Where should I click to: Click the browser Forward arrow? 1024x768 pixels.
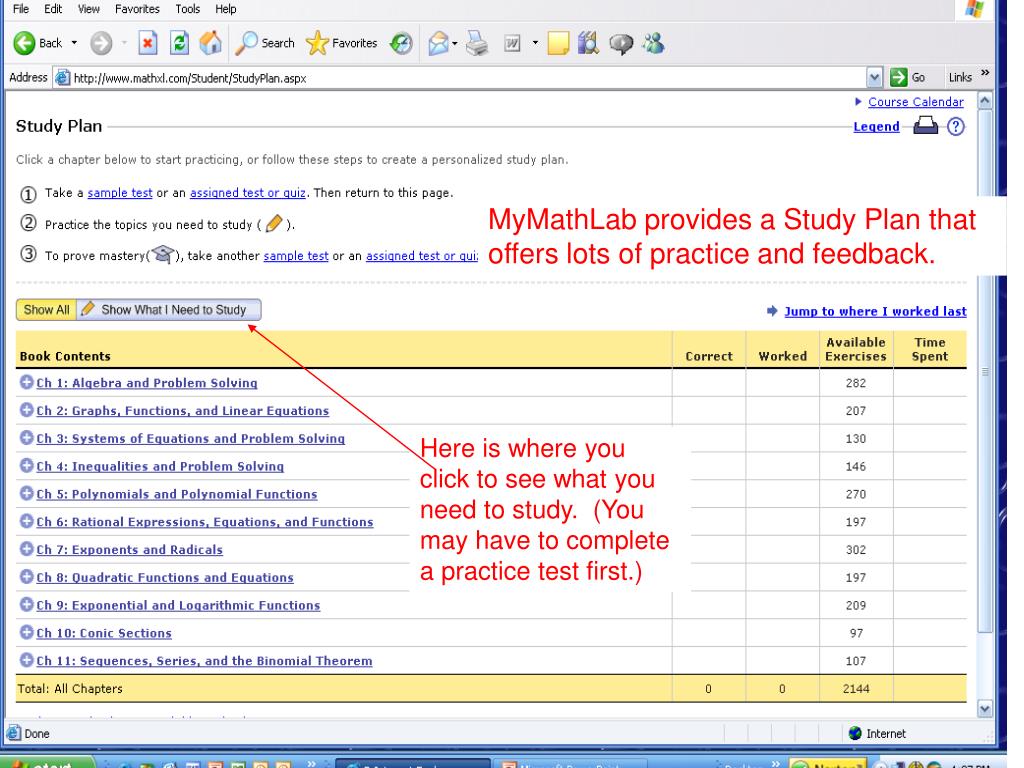[101, 43]
